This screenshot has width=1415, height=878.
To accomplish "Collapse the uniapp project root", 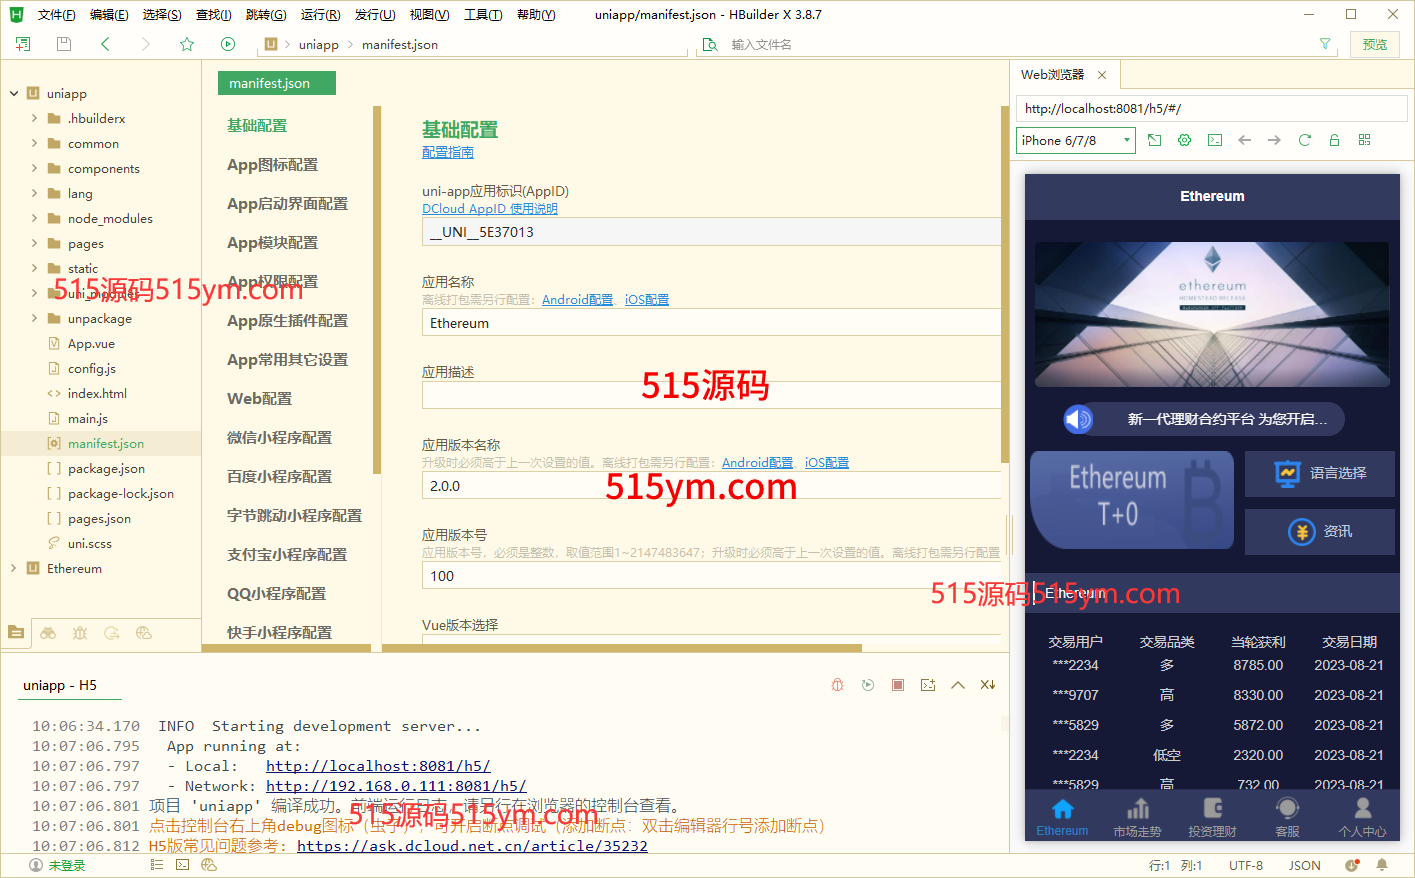I will [14, 93].
